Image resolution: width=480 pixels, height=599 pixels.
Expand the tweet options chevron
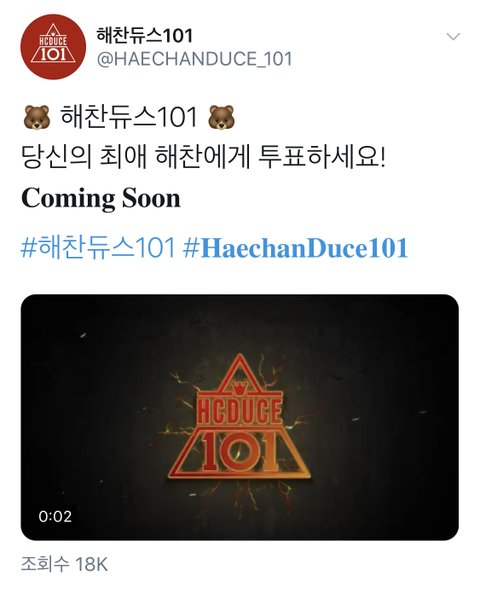[x=453, y=37]
